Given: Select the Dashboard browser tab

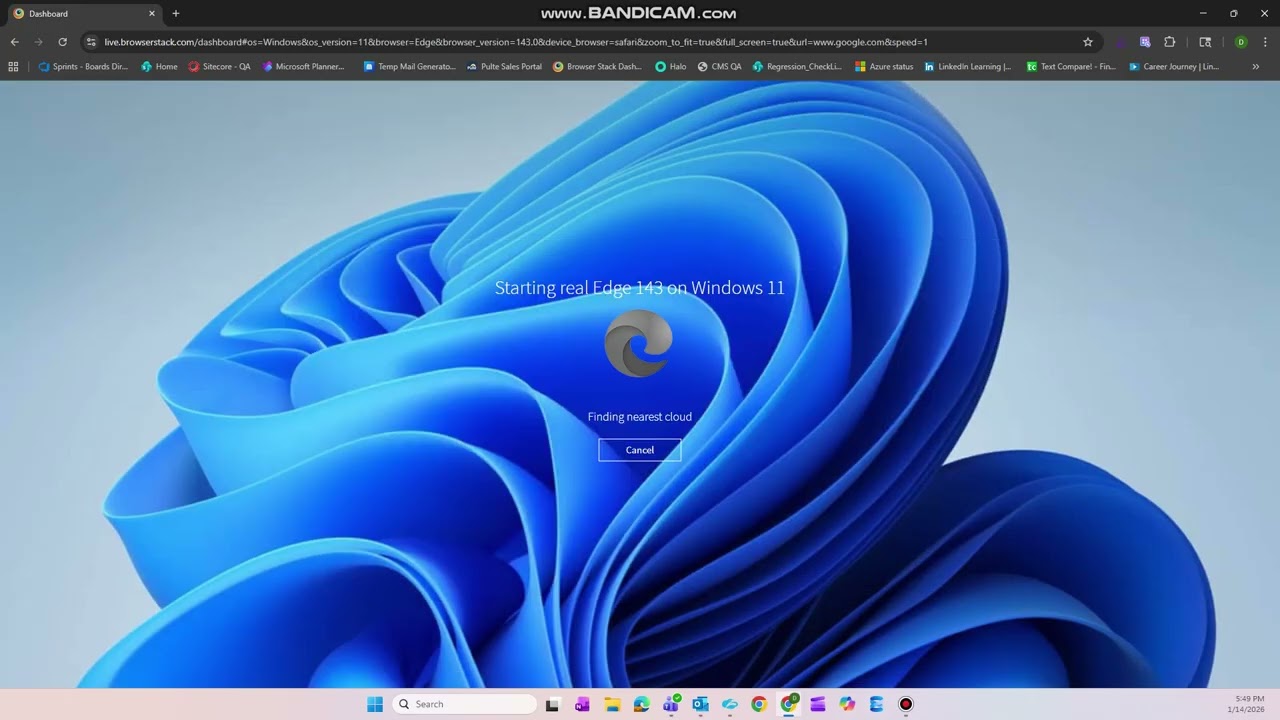Looking at the screenshot, I should tap(85, 14).
